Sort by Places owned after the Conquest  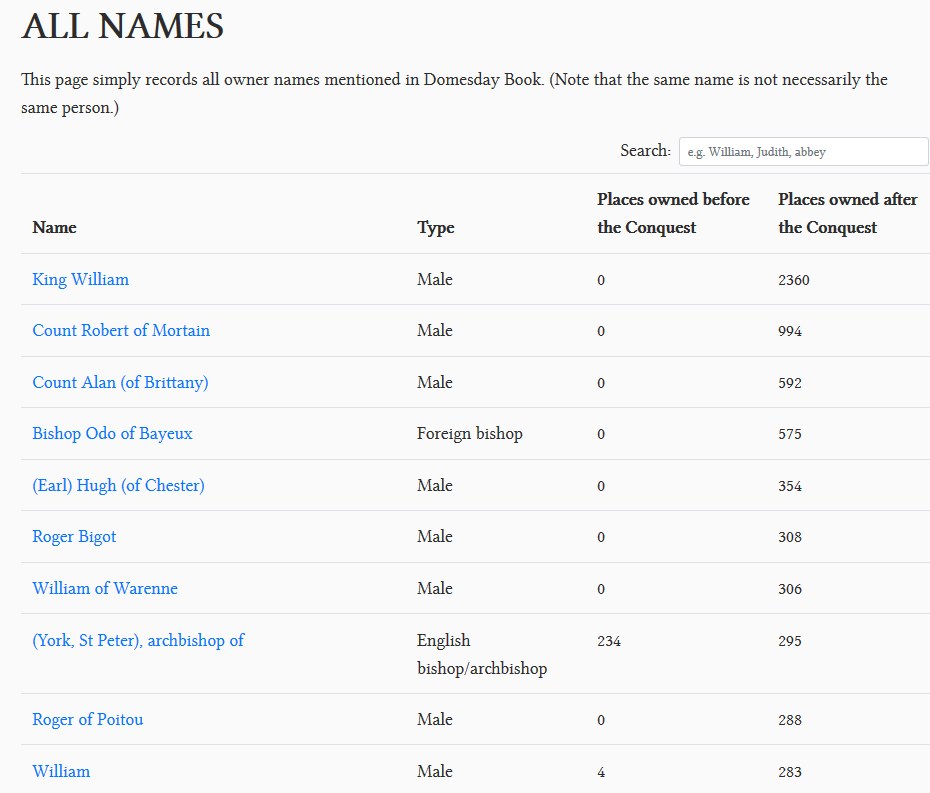point(848,214)
